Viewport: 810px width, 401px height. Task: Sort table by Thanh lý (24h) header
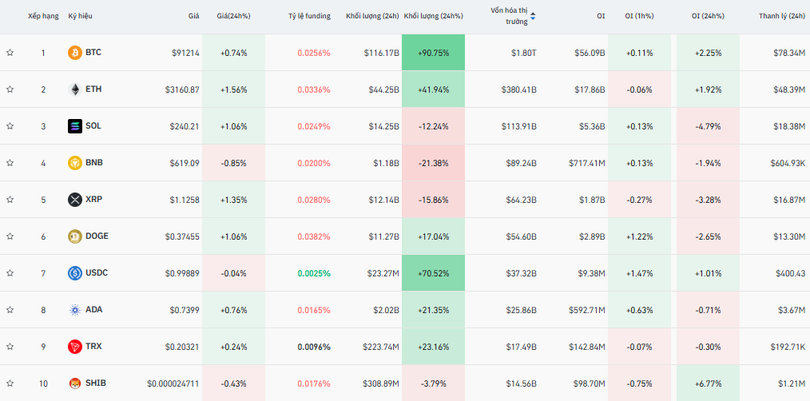click(x=782, y=16)
